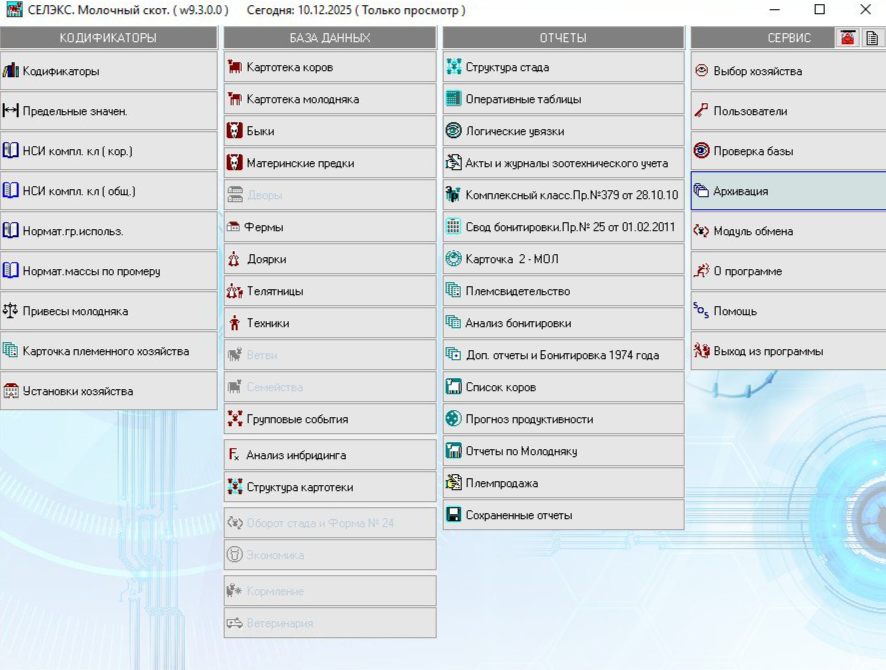Open the Племсвидетельство report

pyautogui.click(x=563, y=292)
